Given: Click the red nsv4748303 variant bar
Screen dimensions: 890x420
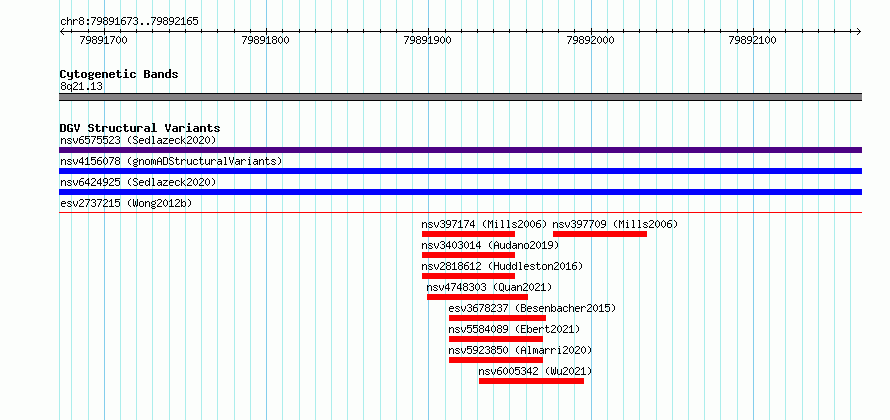Looking at the screenshot, I should click(477, 297).
